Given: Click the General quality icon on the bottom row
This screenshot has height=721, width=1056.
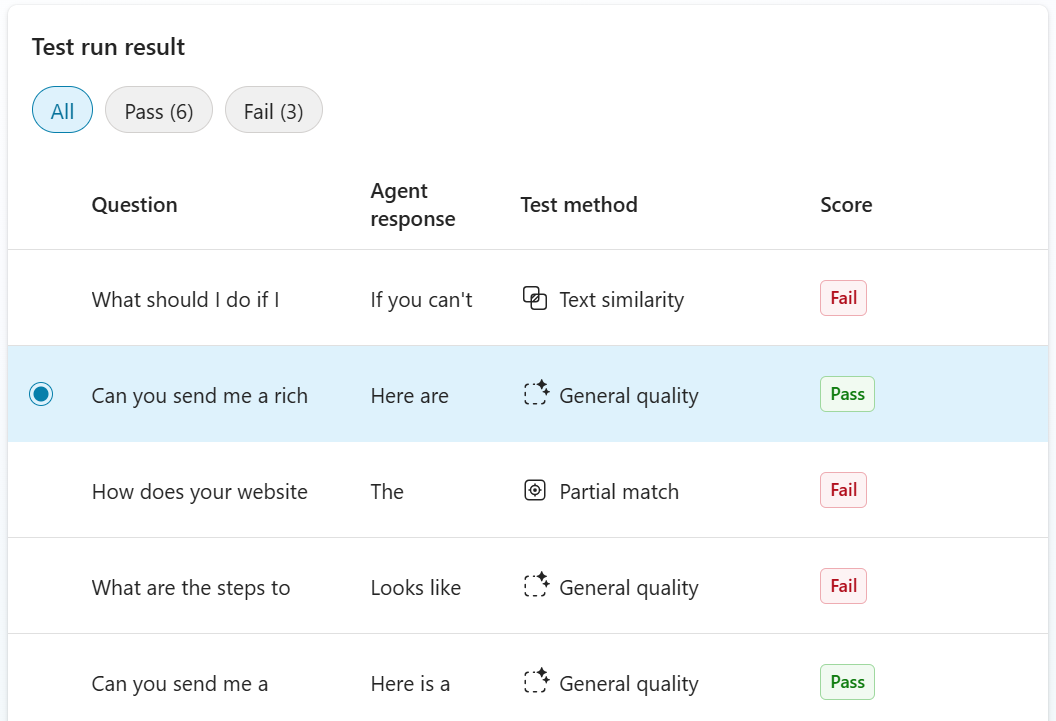Looking at the screenshot, I should [536, 682].
